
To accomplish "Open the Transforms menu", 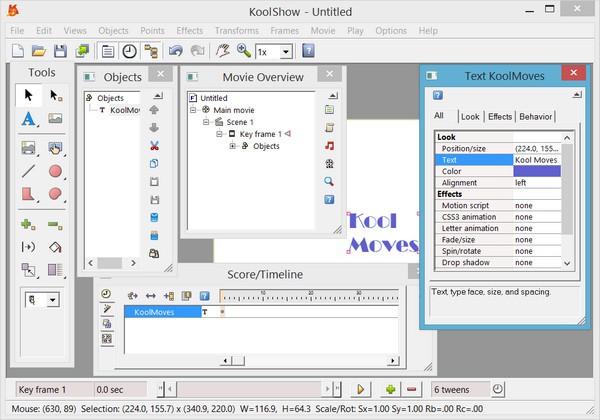I will [x=239, y=30].
